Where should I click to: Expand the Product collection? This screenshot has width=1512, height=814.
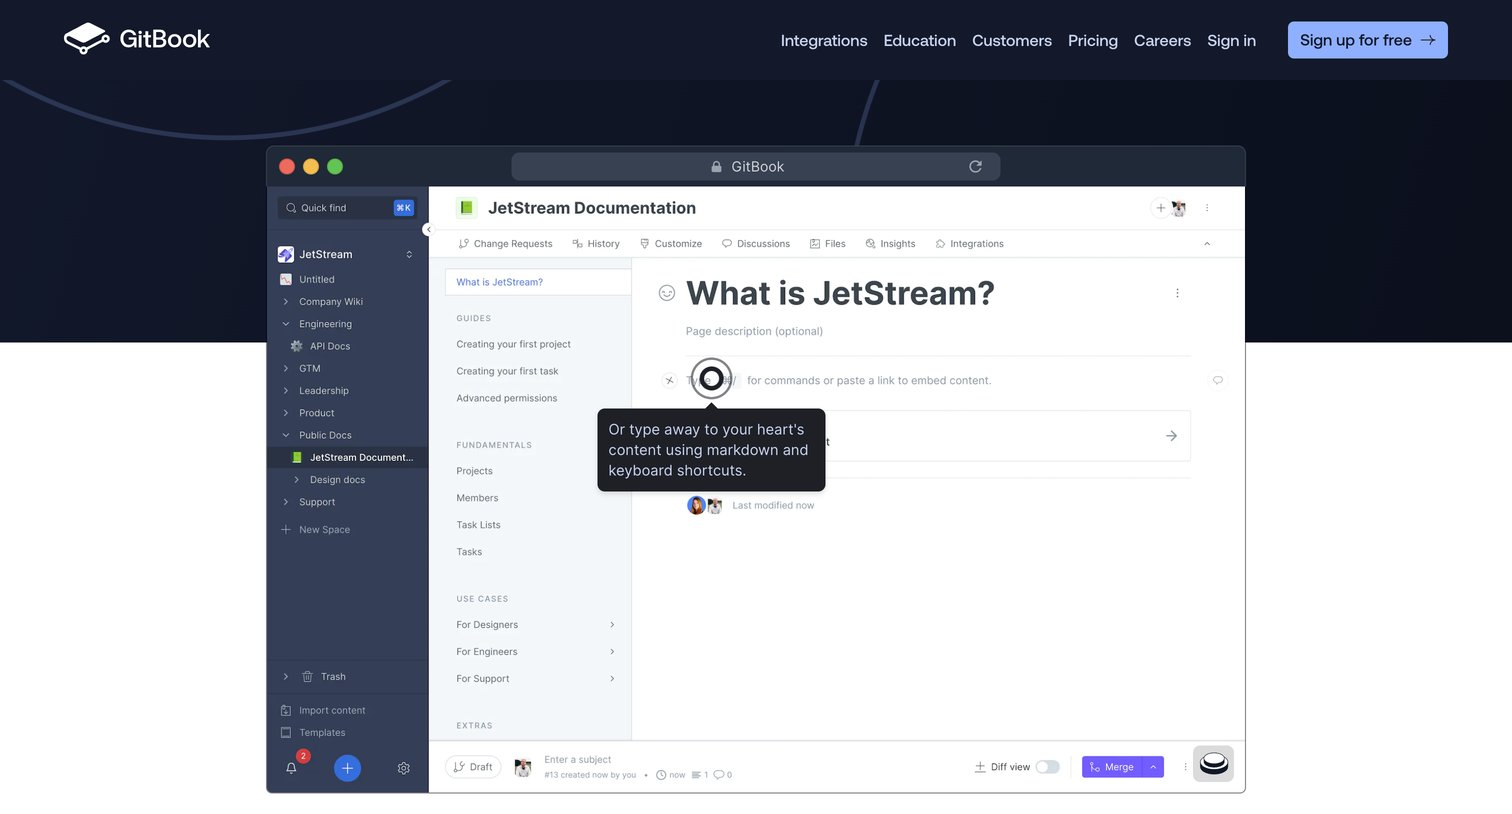click(x=286, y=413)
